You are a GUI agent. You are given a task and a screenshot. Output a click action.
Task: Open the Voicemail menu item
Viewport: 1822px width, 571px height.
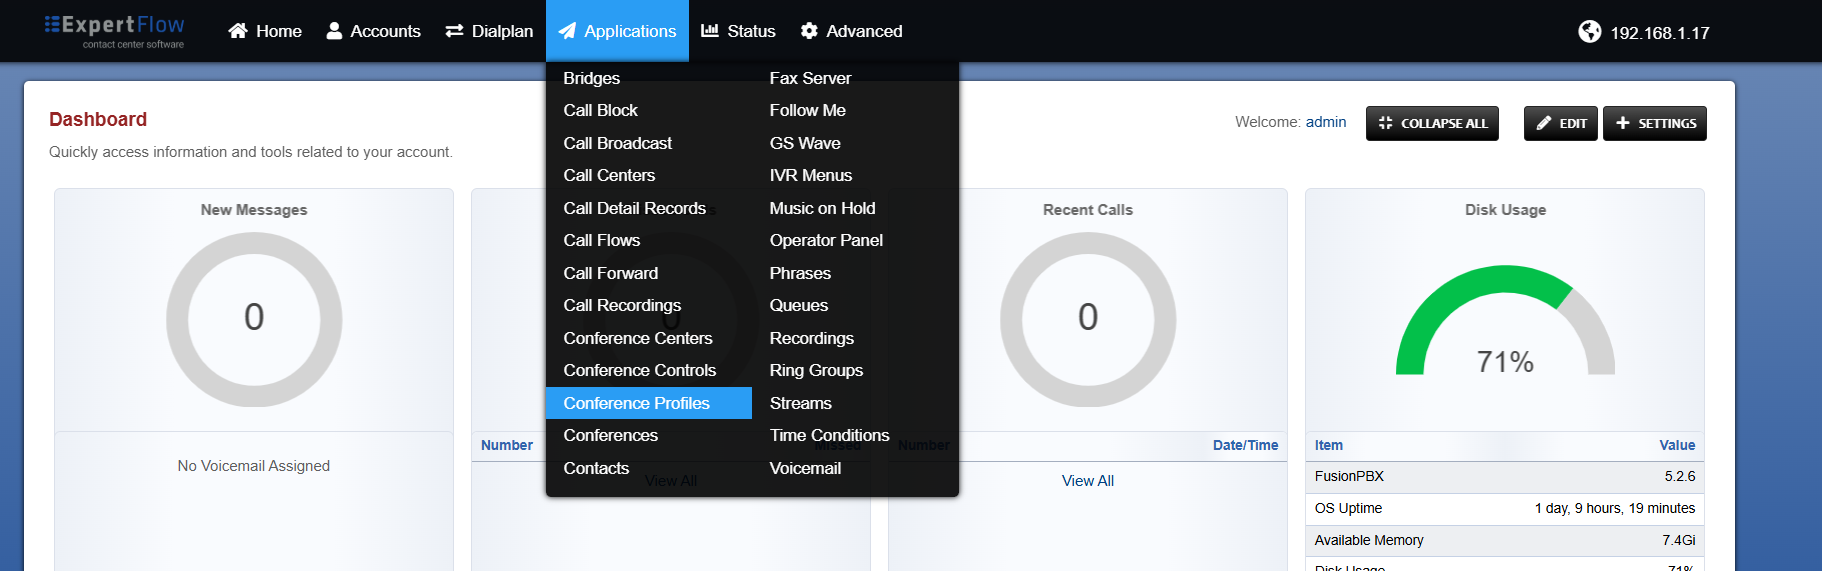click(805, 468)
